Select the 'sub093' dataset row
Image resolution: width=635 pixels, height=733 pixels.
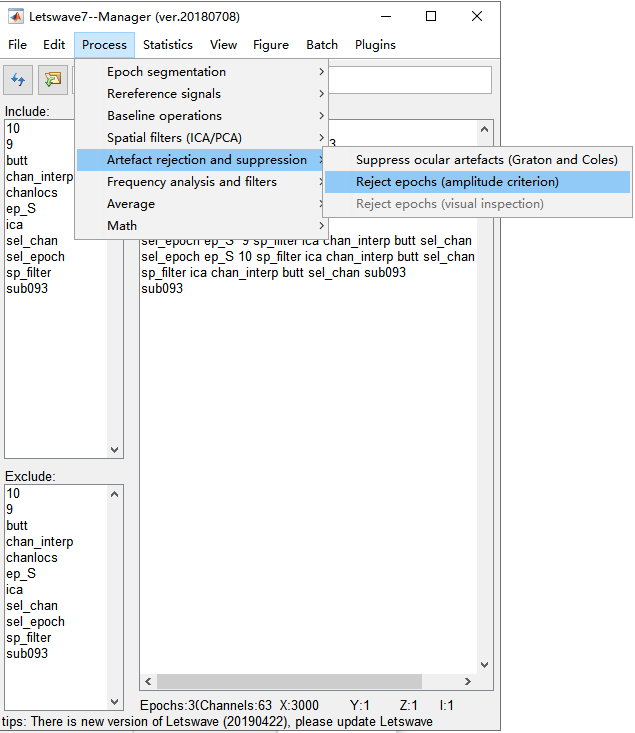(162, 288)
